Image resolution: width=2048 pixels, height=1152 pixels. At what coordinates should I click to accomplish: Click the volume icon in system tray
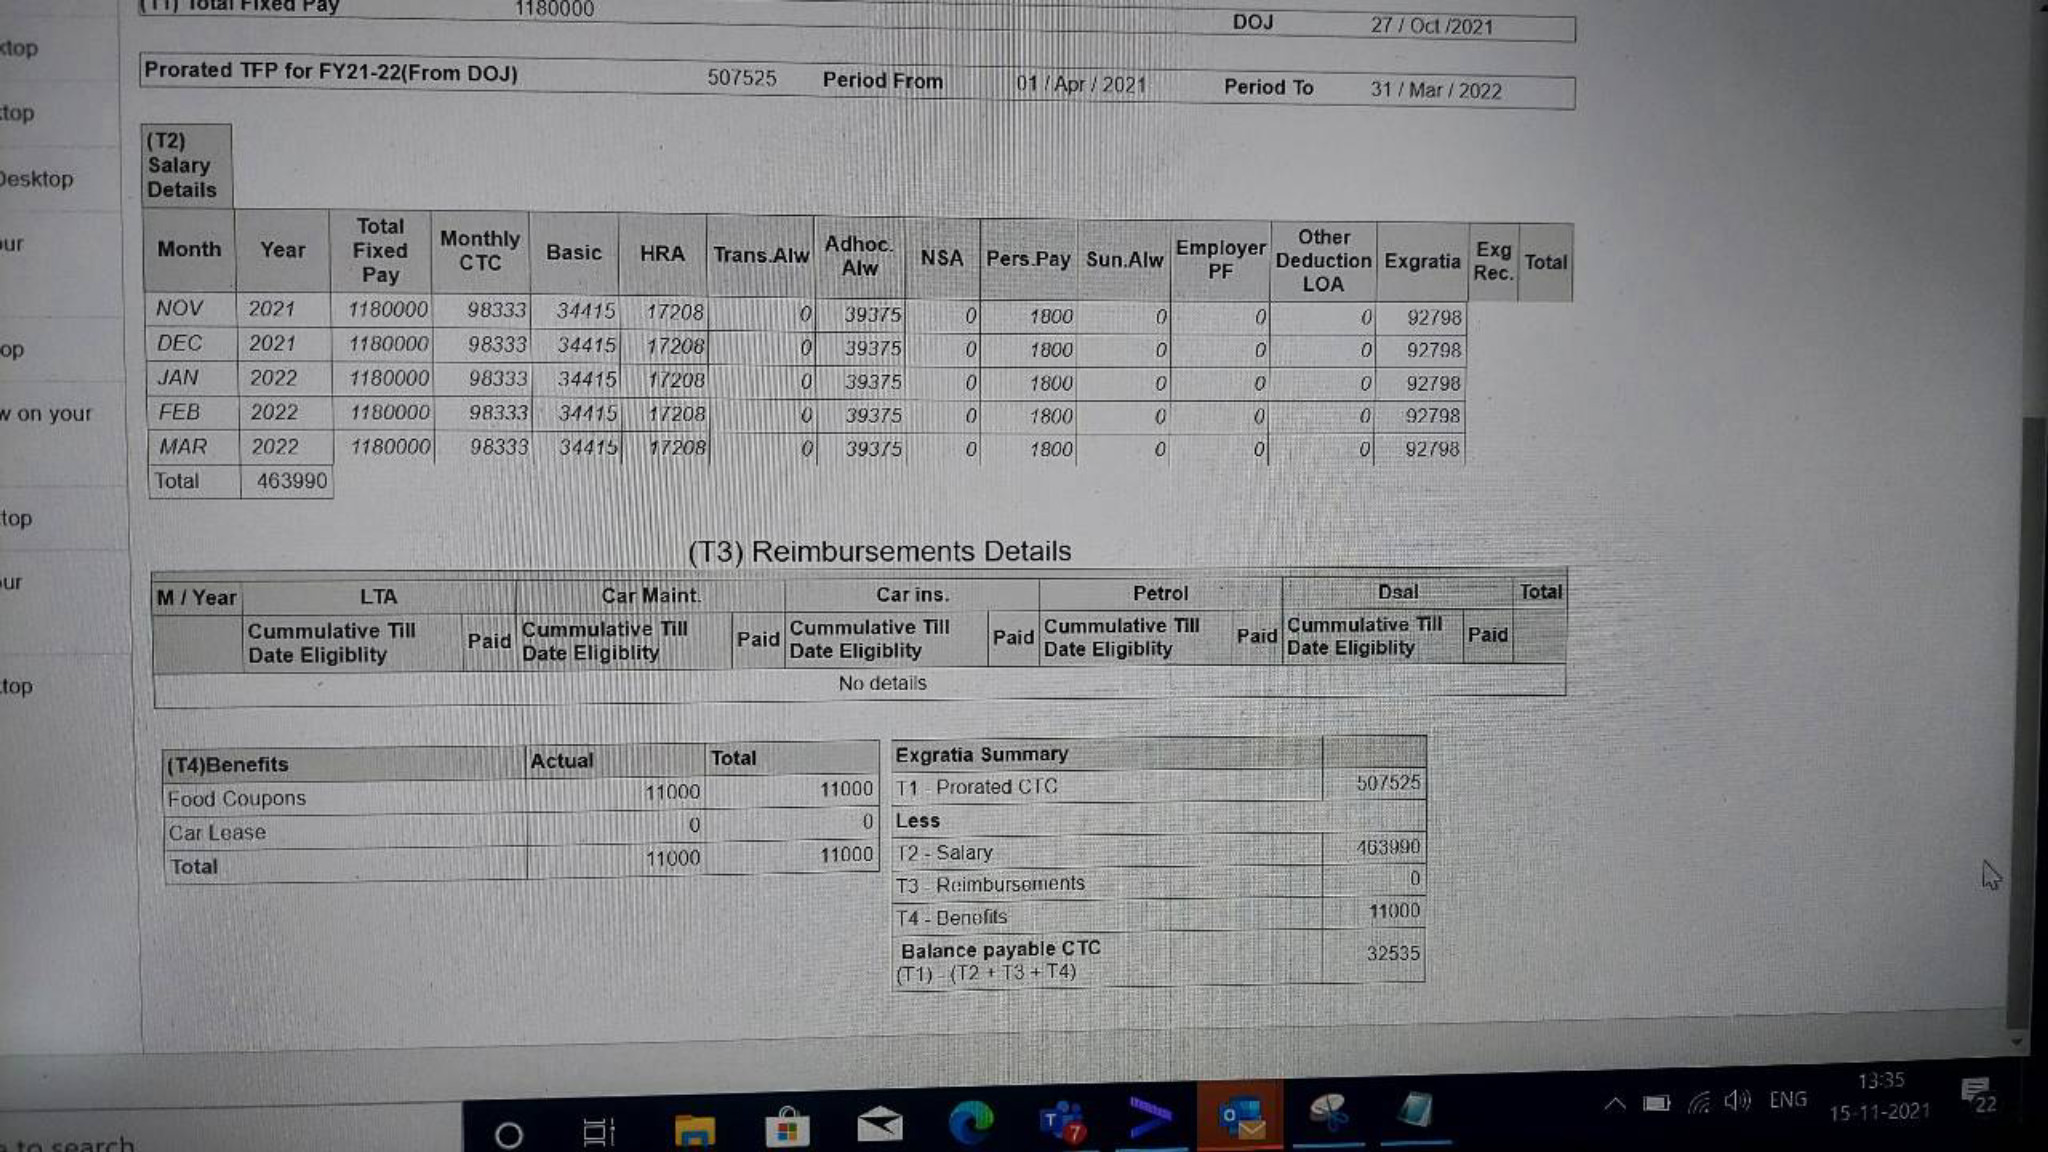pyautogui.click(x=1736, y=1103)
